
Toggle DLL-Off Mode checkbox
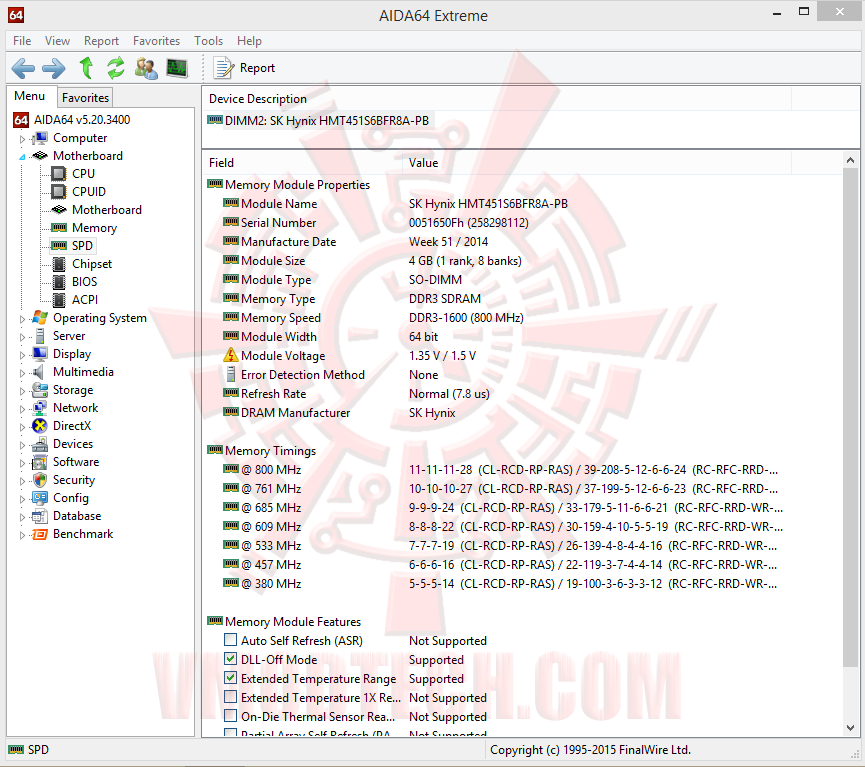pyautogui.click(x=231, y=659)
